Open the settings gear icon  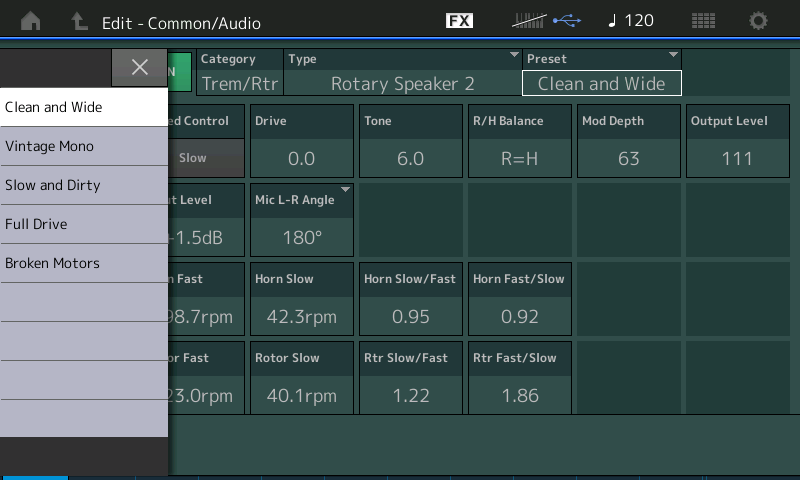[x=759, y=21]
